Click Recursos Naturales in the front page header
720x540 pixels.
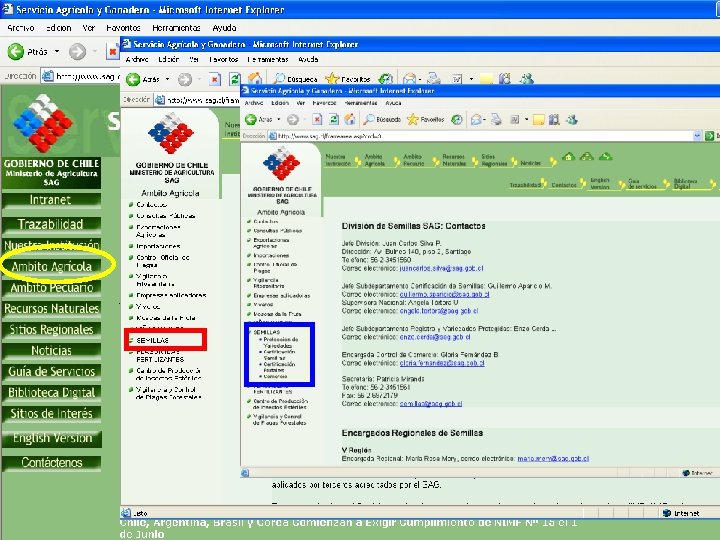454,160
